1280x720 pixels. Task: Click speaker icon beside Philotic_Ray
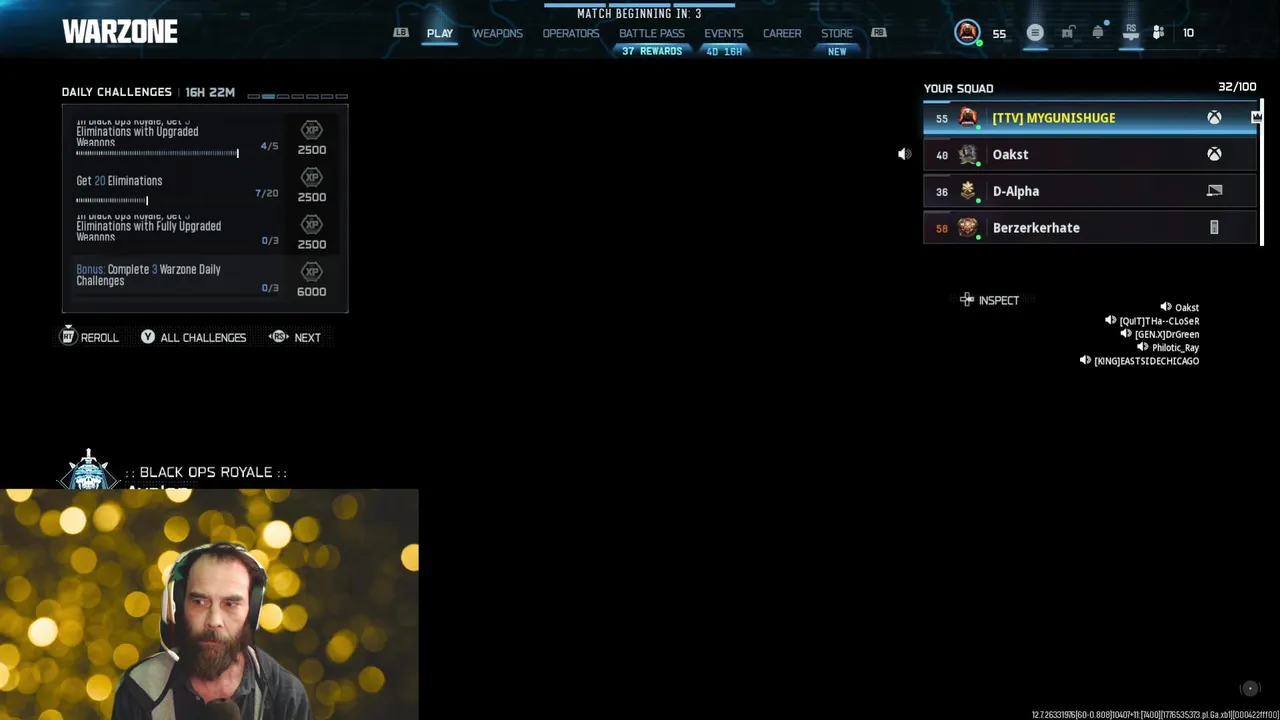[x=1143, y=348]
